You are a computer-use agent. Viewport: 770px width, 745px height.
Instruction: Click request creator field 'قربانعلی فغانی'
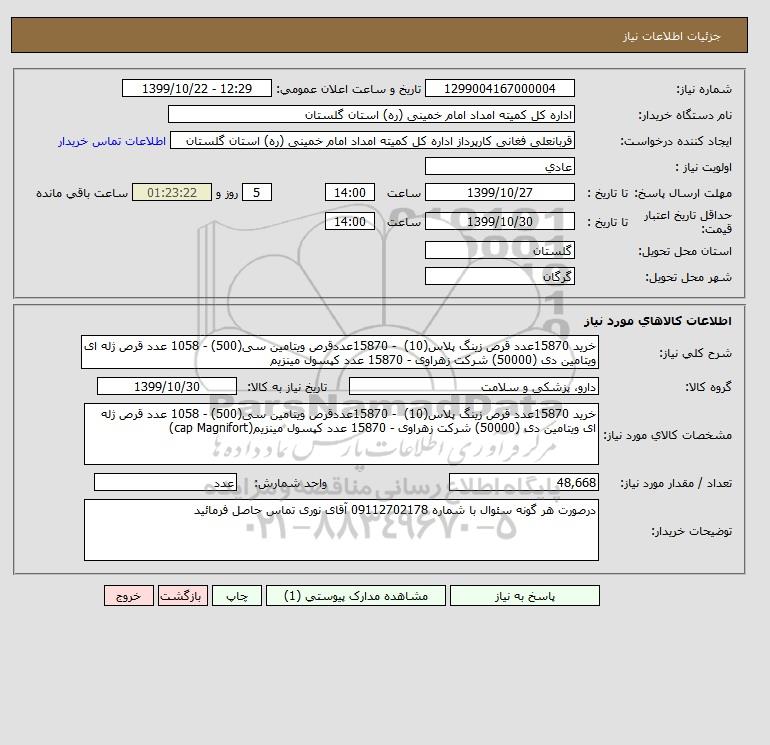[372, 140]
